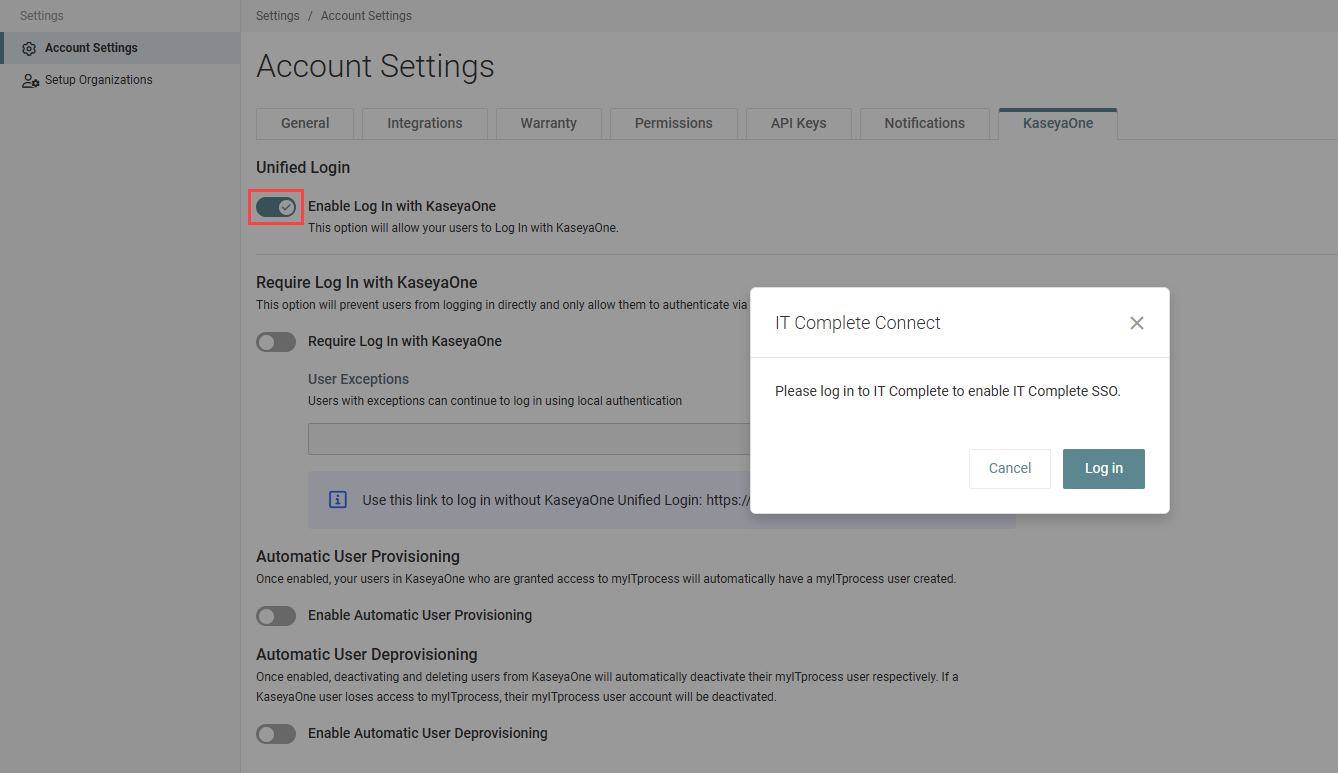Screen dimensions: 1338x773
Task: Click the Account Settings gear icon
Action: (29, 48)
